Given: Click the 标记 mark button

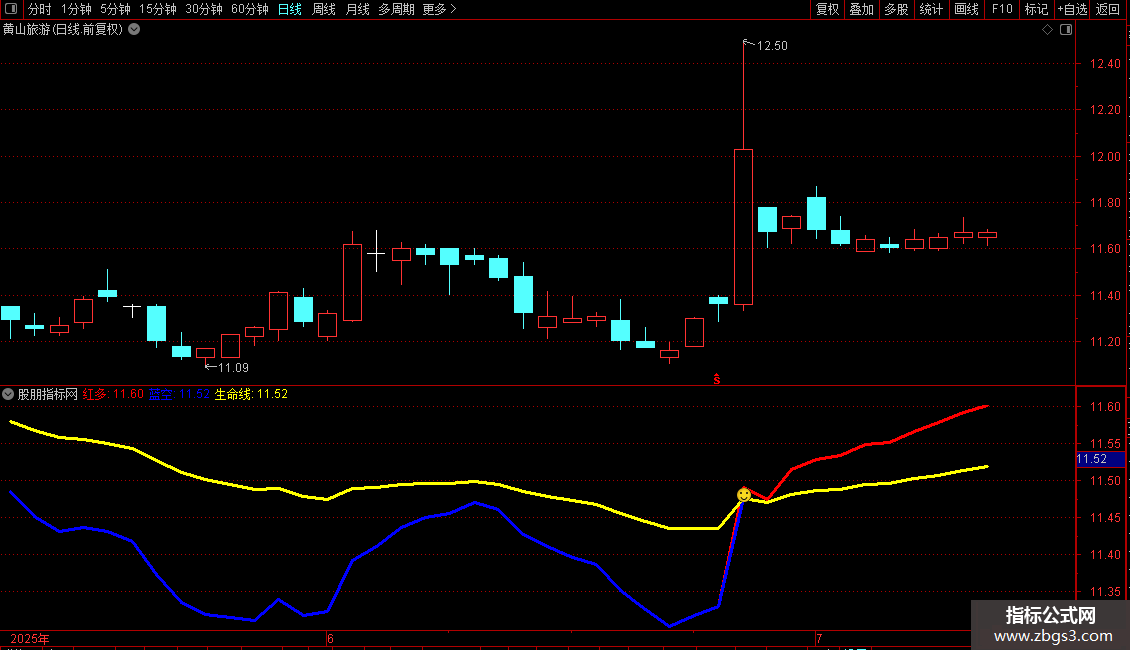Looking at the screenshot, I should click(x=1036, y=9).
